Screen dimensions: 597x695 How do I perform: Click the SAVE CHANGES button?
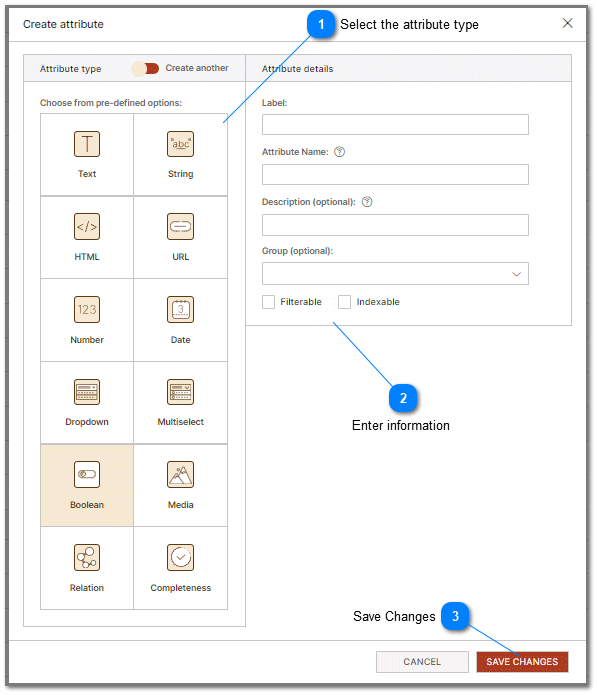point(522,662)
